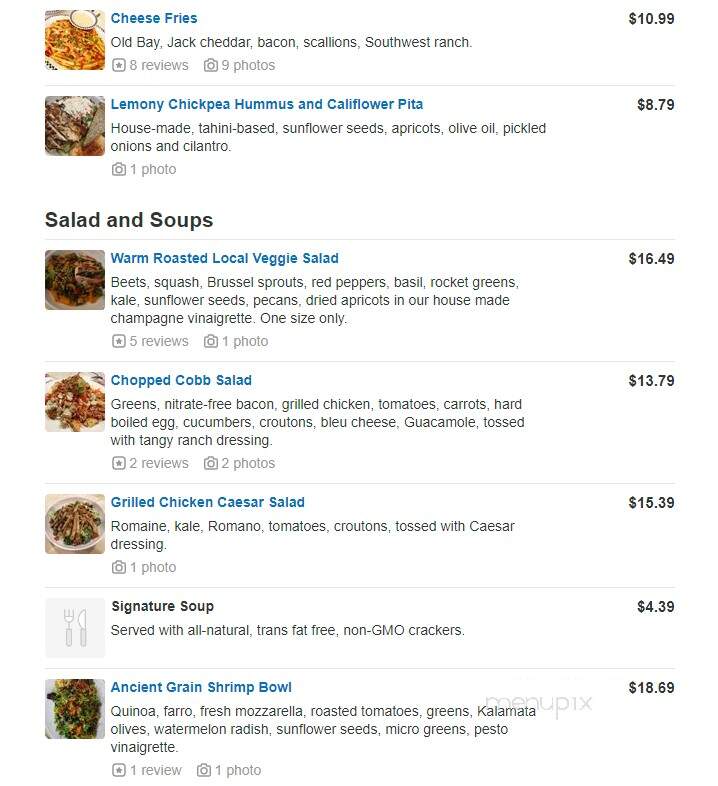Open the Warm Roasted Local Veggie Salad link
Image resolution: width=718 pixels, height=786 pixels.
click(225, 258)
